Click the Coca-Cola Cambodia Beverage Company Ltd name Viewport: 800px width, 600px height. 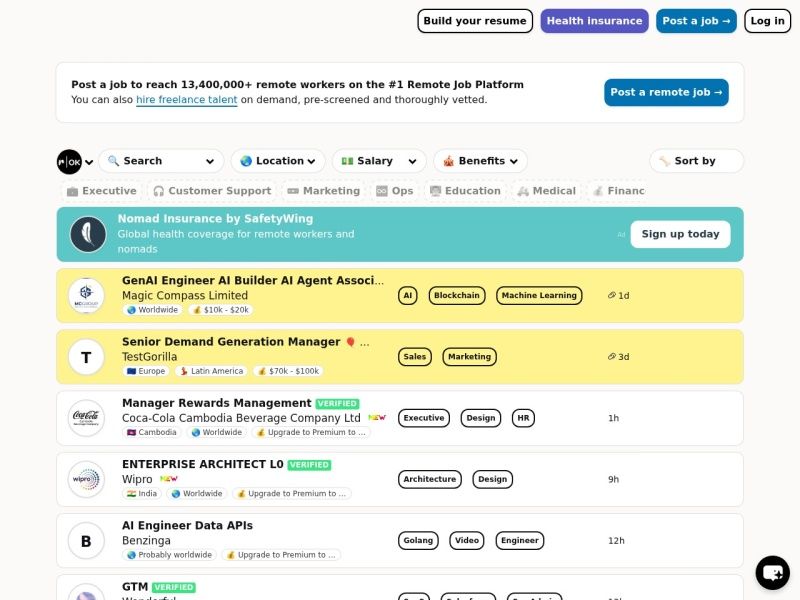(241, 418)
